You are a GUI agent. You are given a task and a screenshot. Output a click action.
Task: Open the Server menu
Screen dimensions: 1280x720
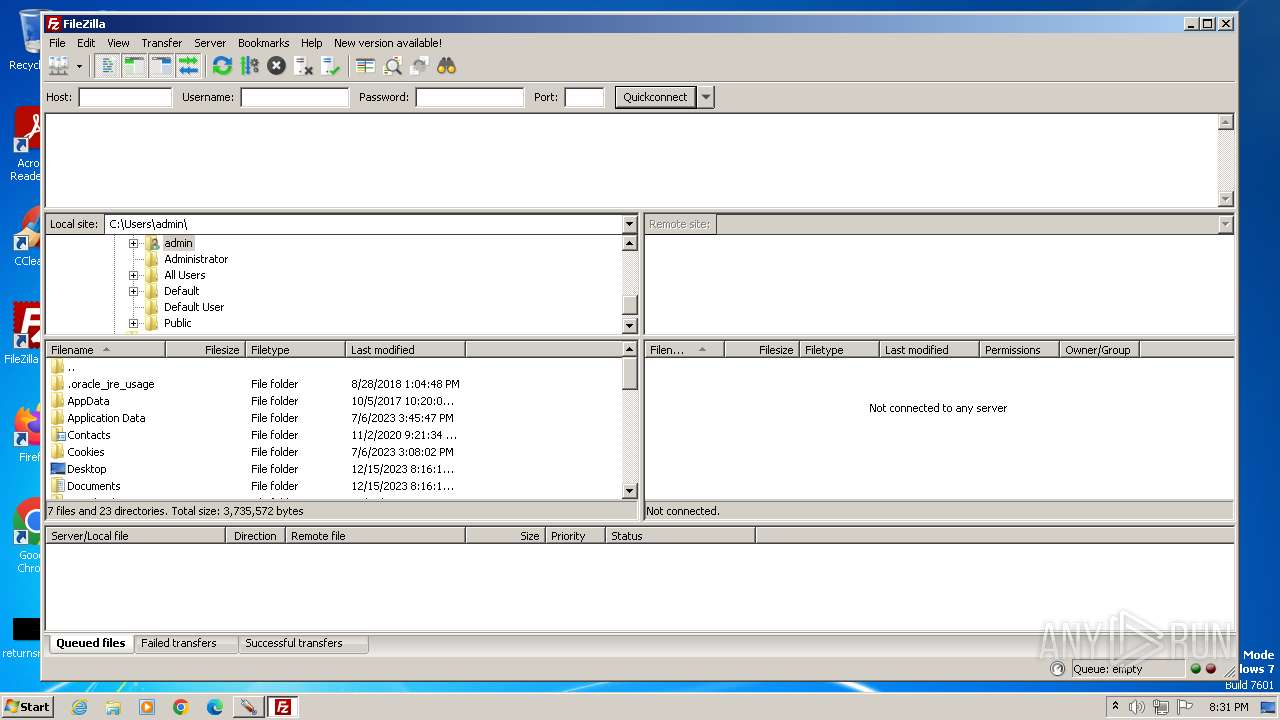210,43
